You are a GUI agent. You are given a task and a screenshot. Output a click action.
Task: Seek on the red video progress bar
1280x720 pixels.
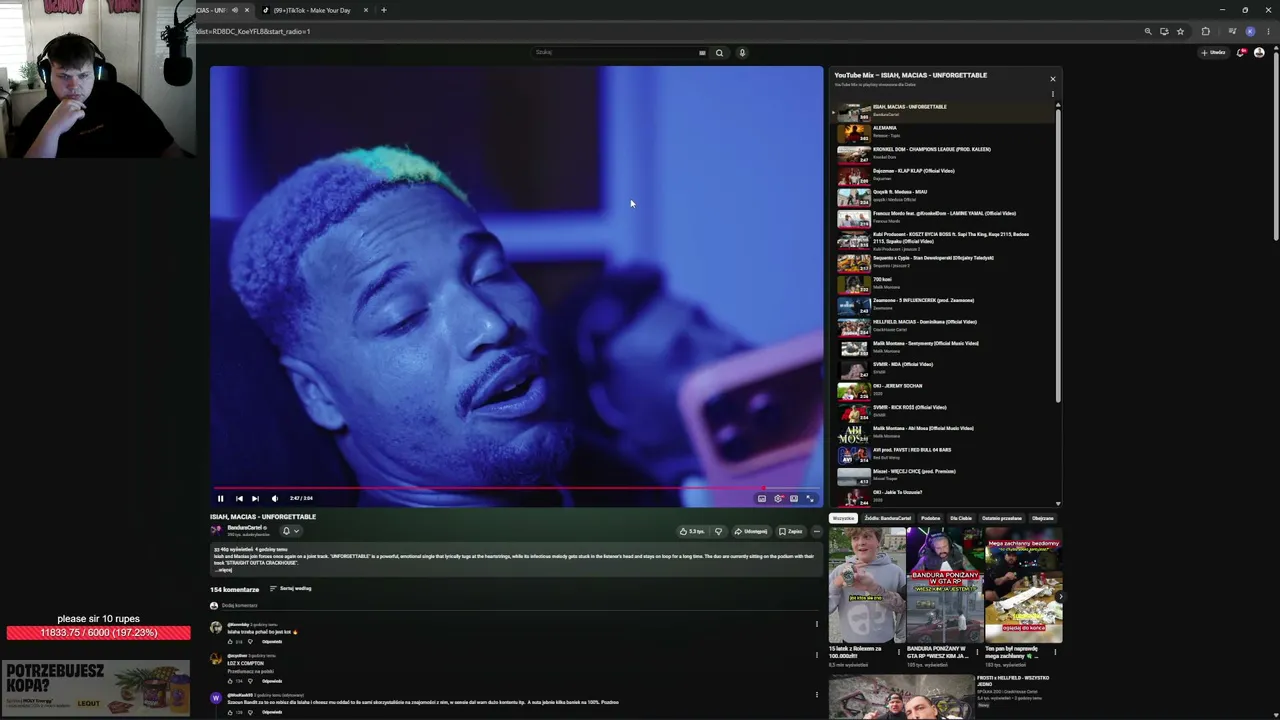click(516, 488)
